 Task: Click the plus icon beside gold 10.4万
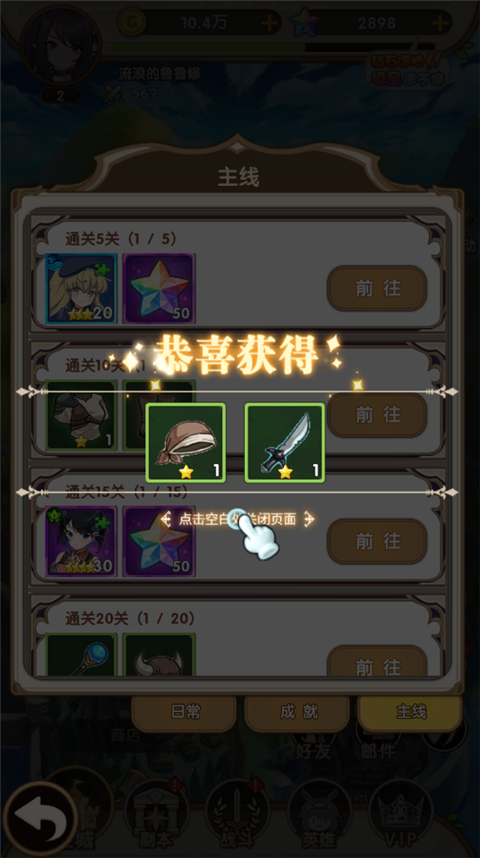tap(269, 23)
